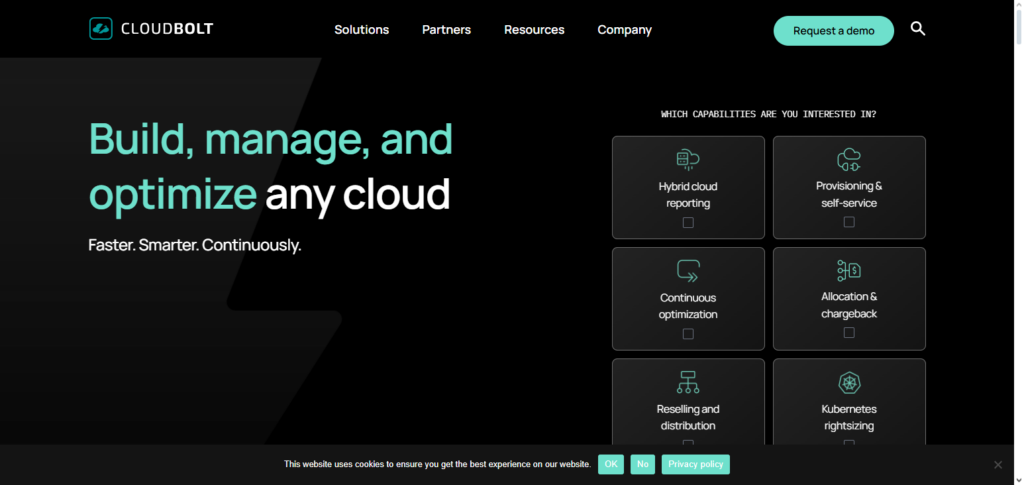1024x485 pixels.
Task: Expand the Solutions menu
Action: [361, 30]
